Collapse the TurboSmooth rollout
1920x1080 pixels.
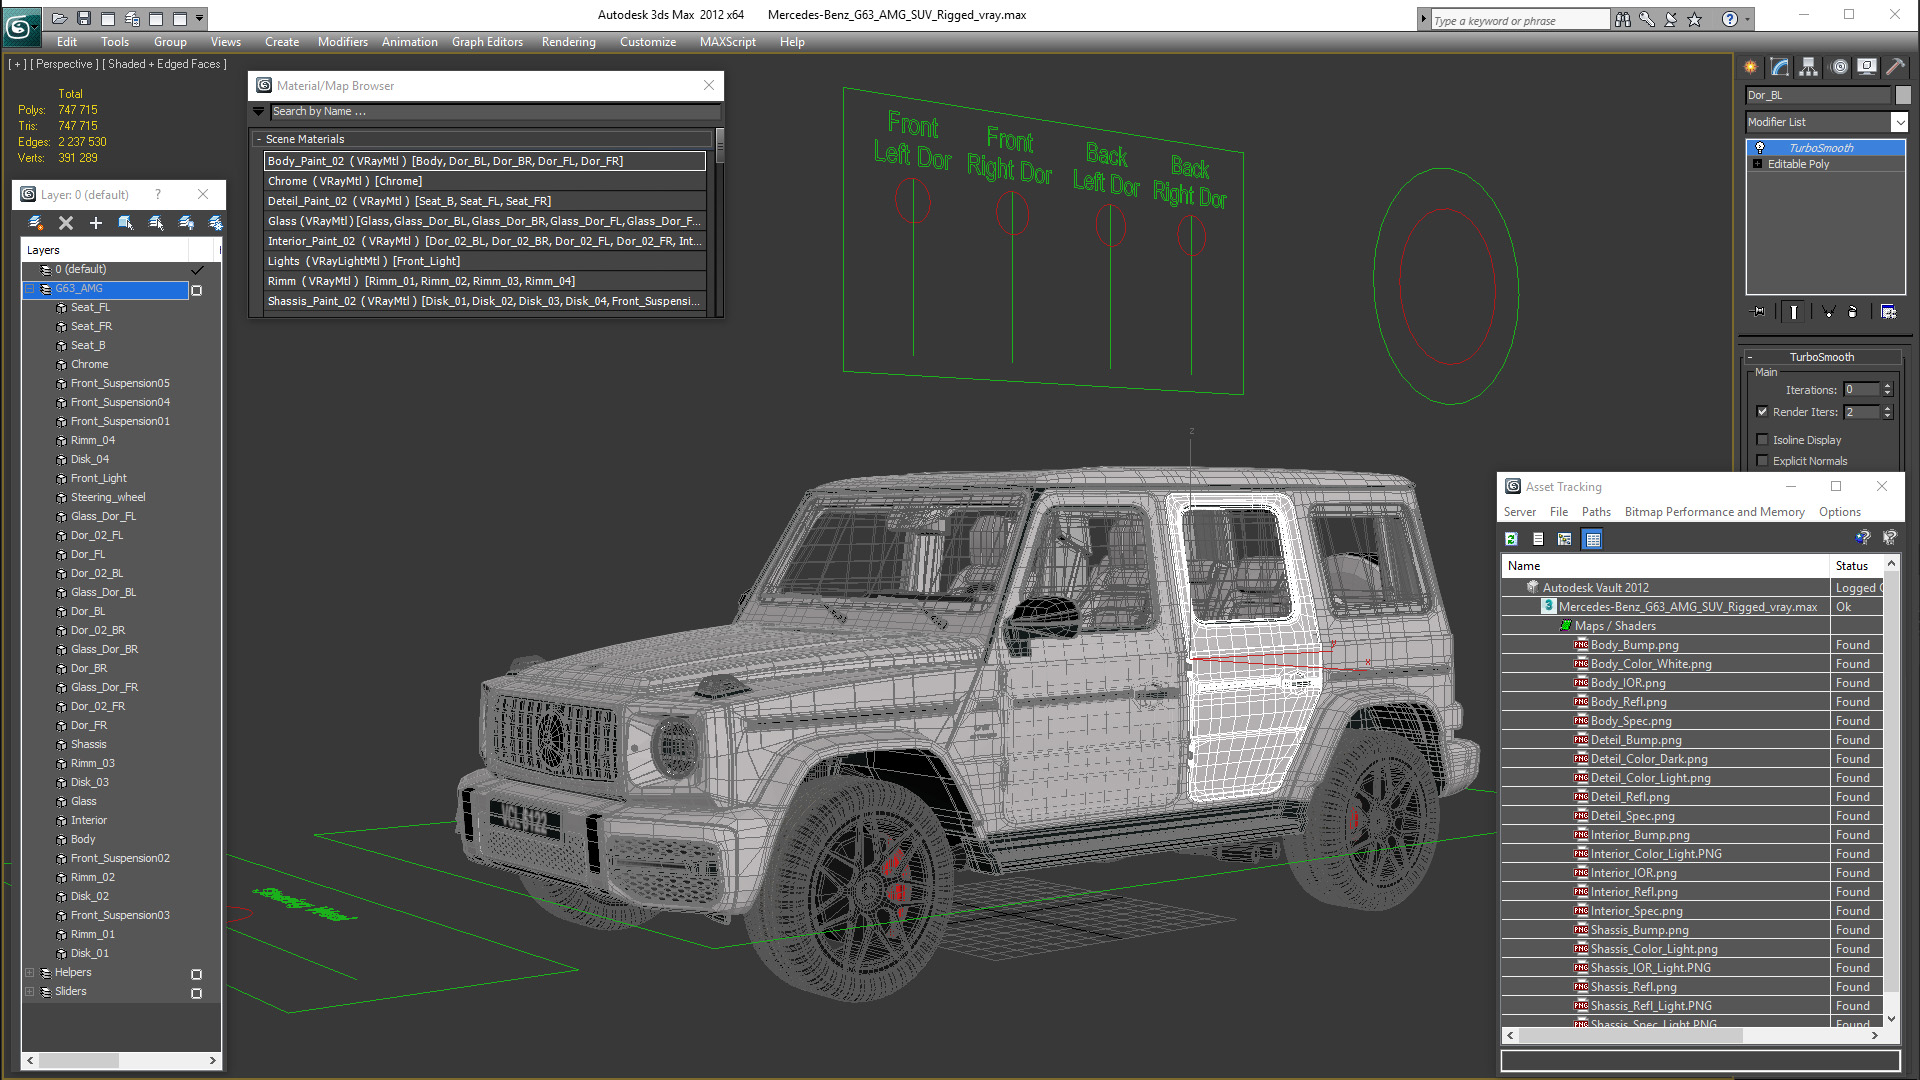point(1750,357)
